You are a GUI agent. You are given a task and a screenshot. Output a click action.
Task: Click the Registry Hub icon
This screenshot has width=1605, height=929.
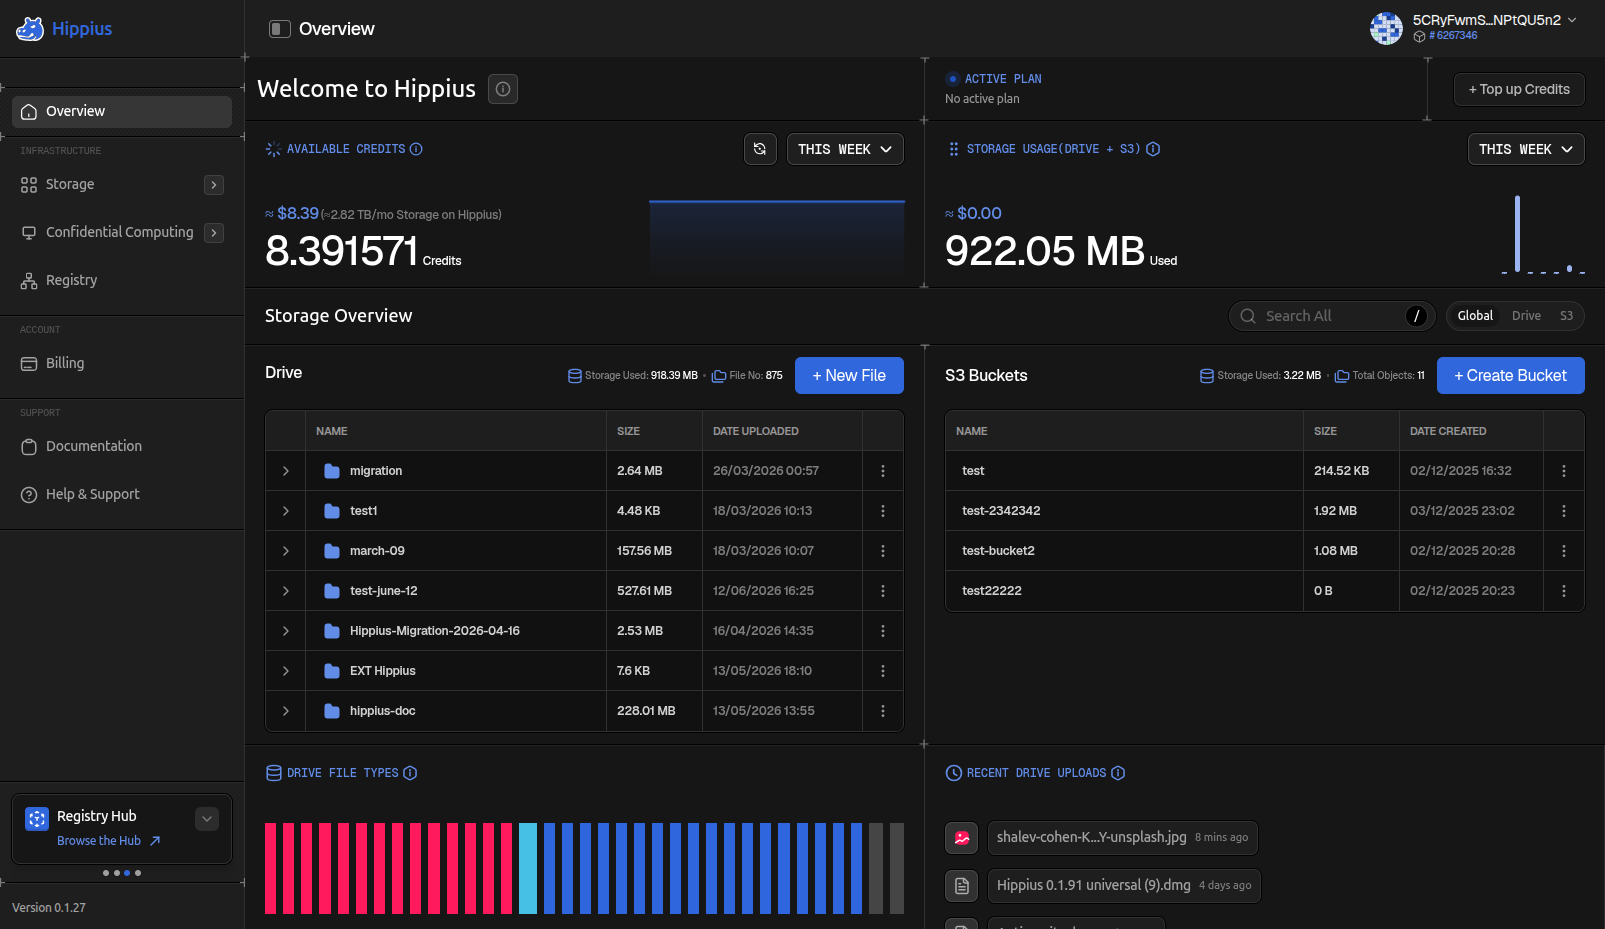(x=37, y=819)
